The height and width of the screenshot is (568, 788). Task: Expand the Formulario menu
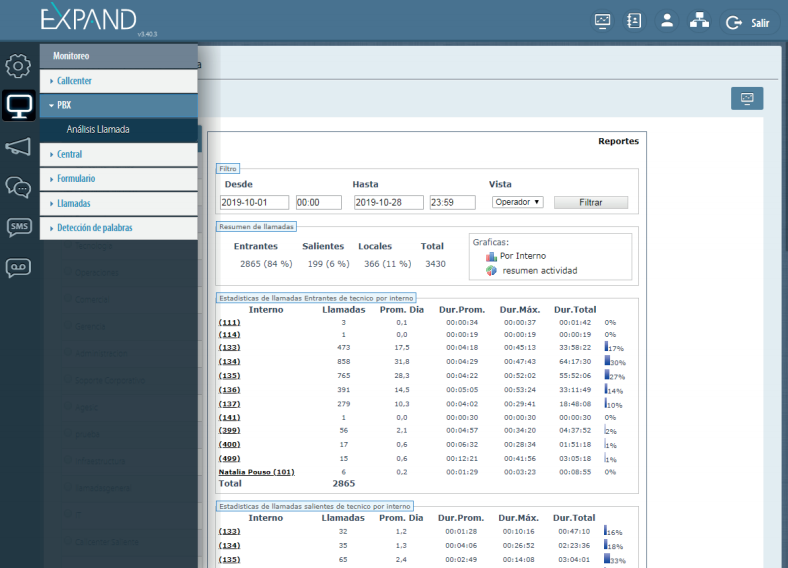[119, 178]
